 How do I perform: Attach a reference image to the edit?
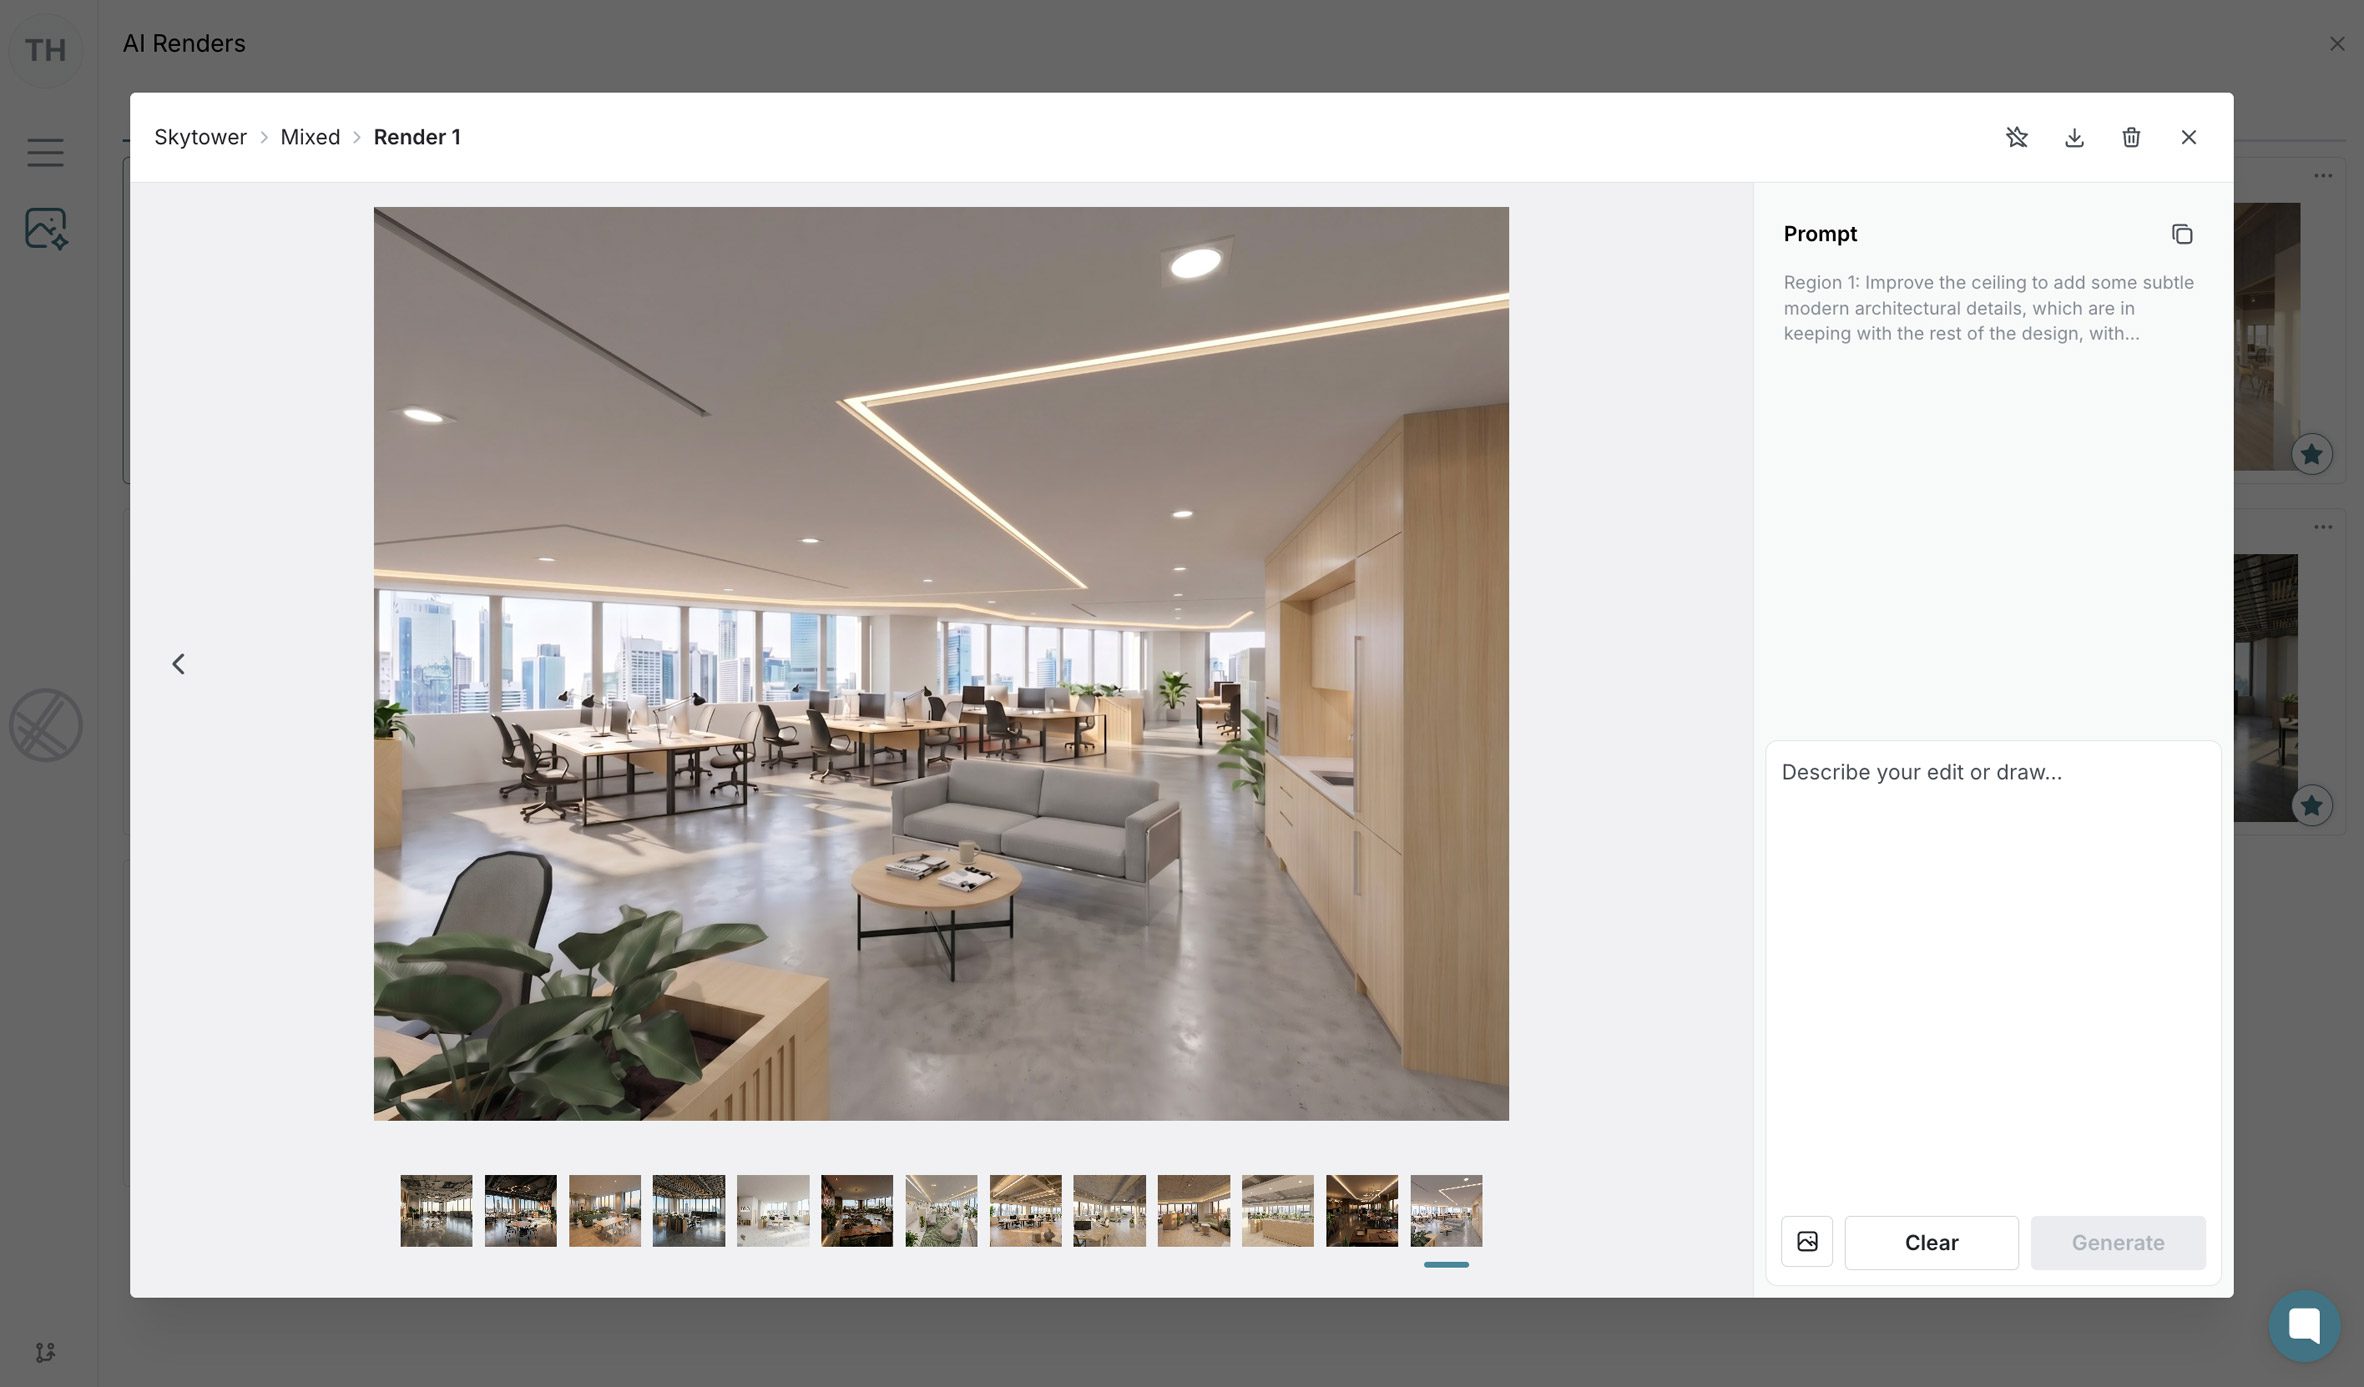point(1807,1242)
